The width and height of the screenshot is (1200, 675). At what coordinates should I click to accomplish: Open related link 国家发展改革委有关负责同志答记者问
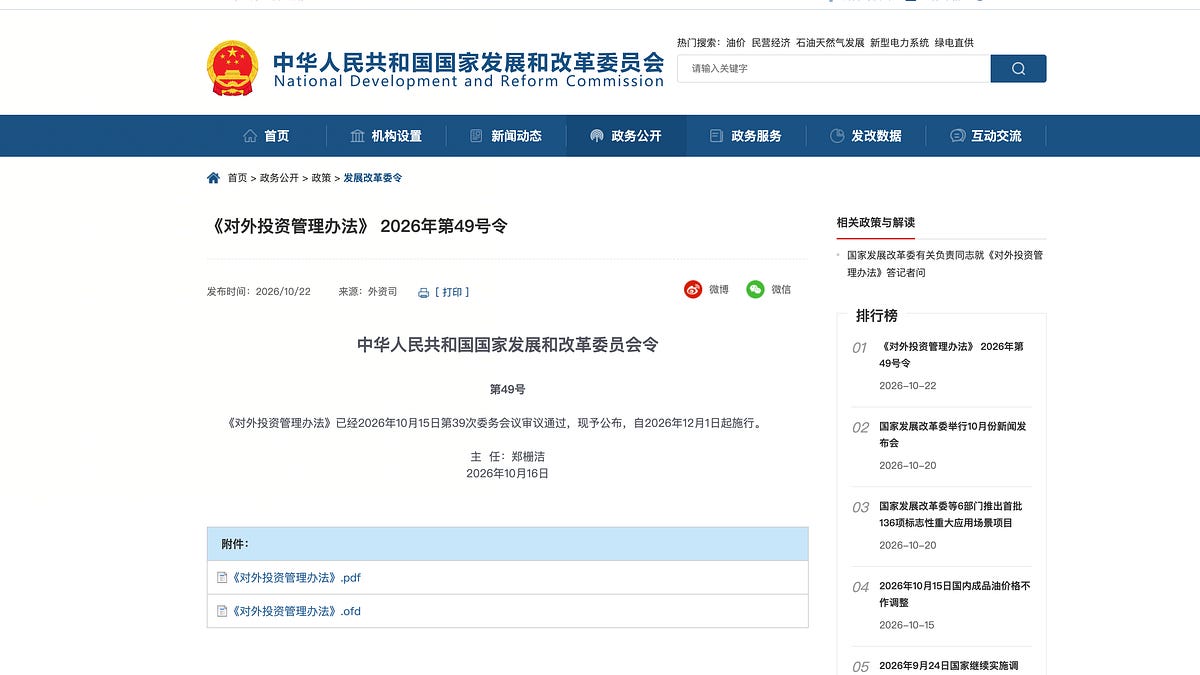(x=945, y=264)
